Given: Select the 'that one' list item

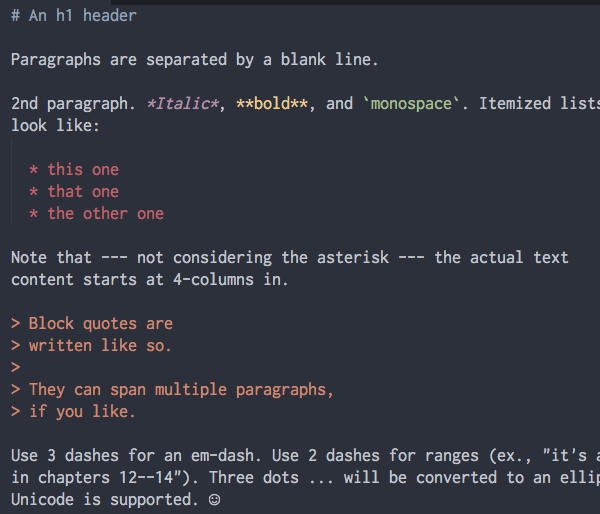Looking at the screenshot, I should click(83, 191).
